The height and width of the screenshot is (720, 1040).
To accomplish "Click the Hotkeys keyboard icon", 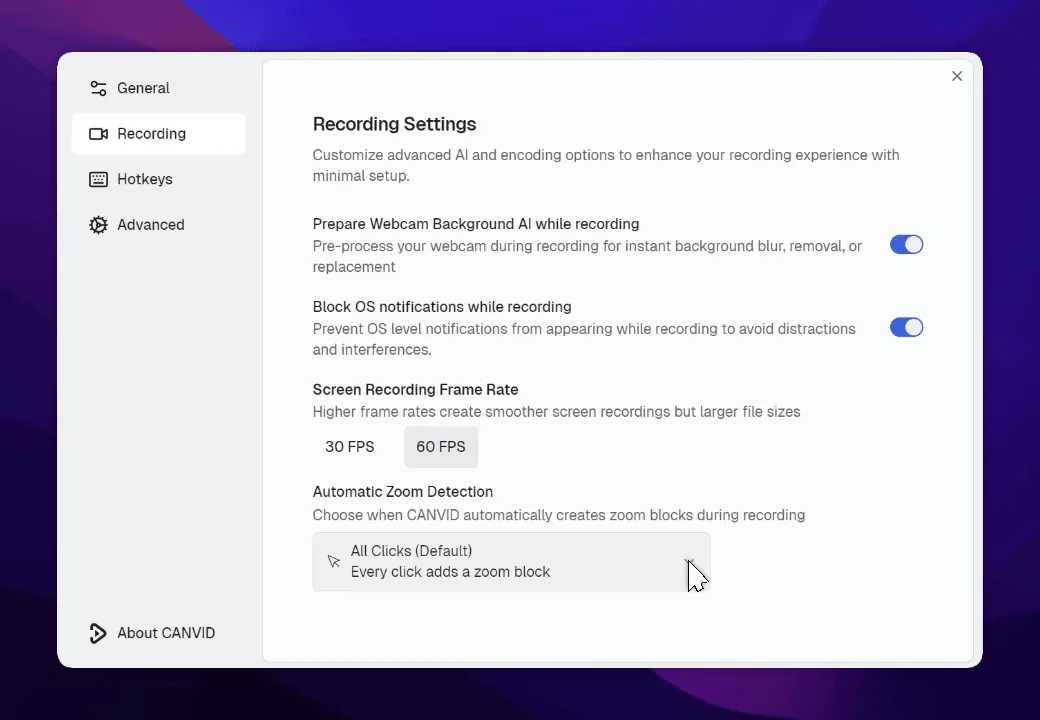I will pos(98,179).
